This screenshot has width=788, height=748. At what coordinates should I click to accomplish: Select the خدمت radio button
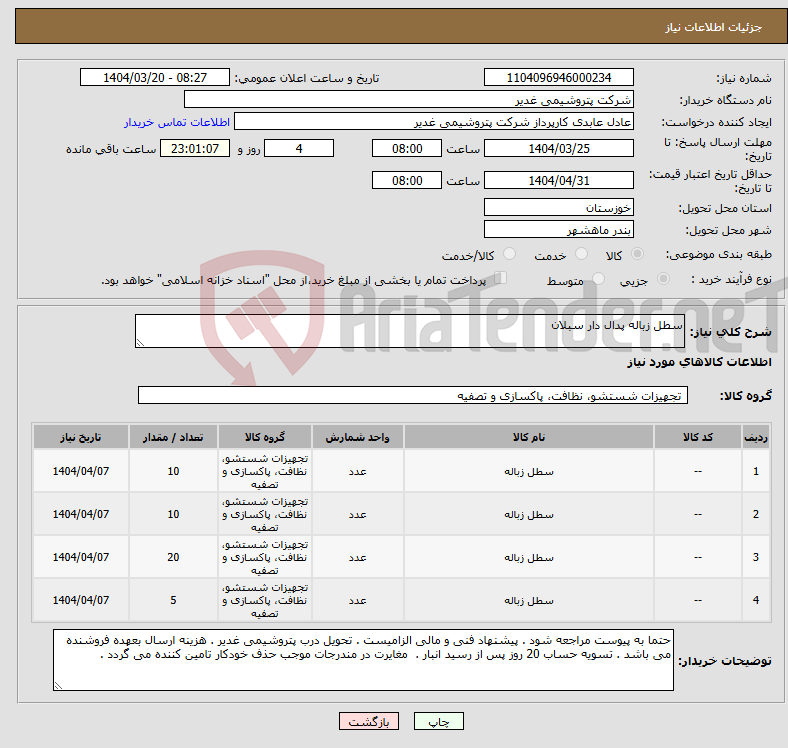click(x=581, y=254)
